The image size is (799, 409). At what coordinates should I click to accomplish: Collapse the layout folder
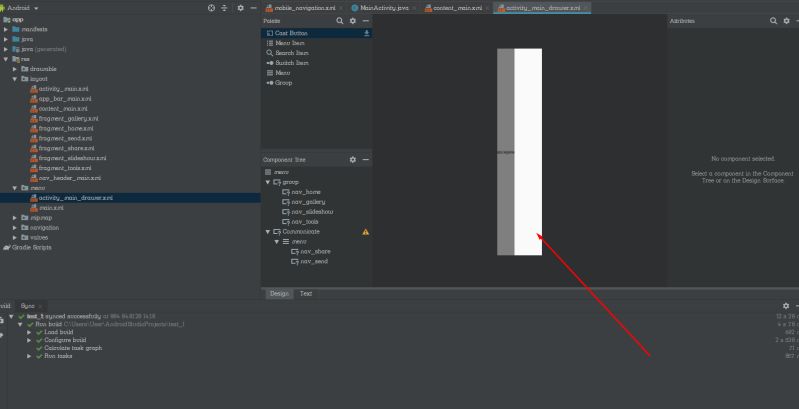click(15, 79)
